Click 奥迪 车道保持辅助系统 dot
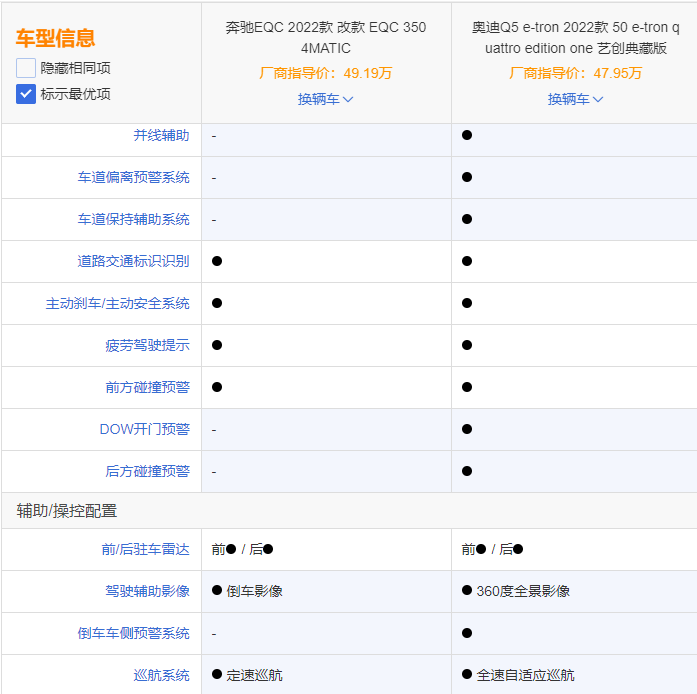Screen dimensions: 697x694 pos(467,219)
